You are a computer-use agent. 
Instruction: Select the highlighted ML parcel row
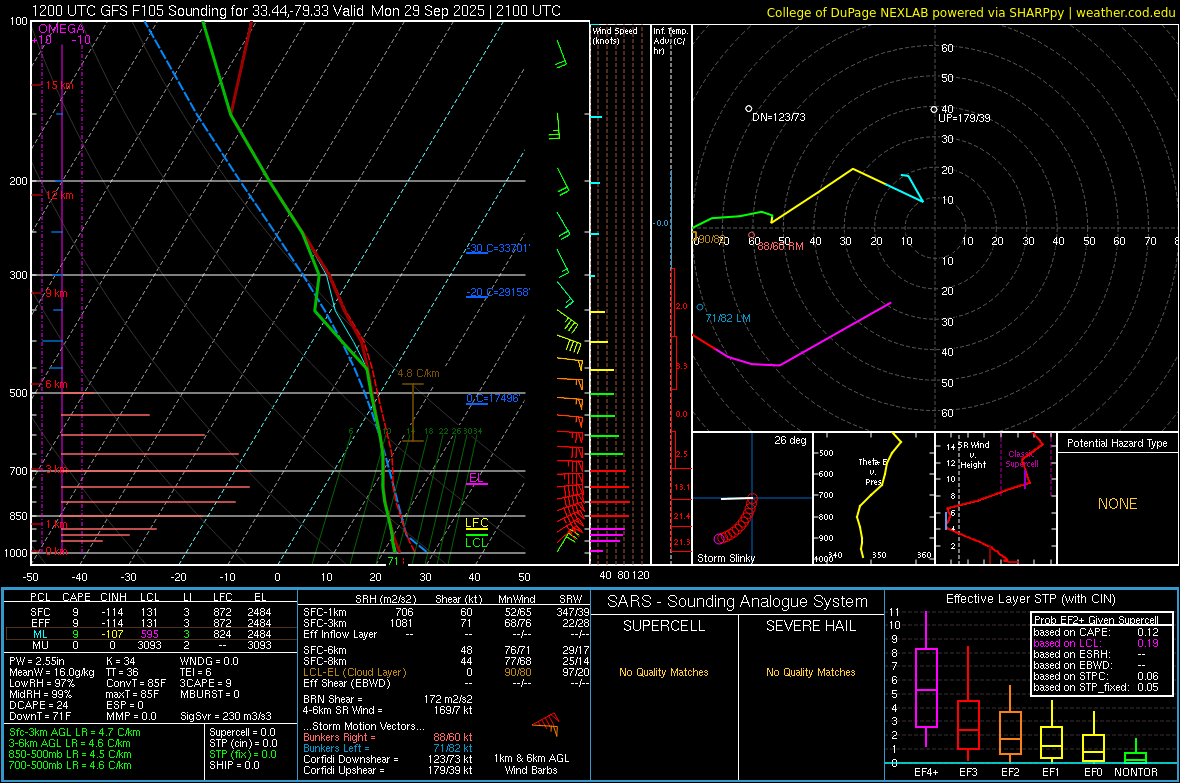pyautogui.click(x=151, y=634)
